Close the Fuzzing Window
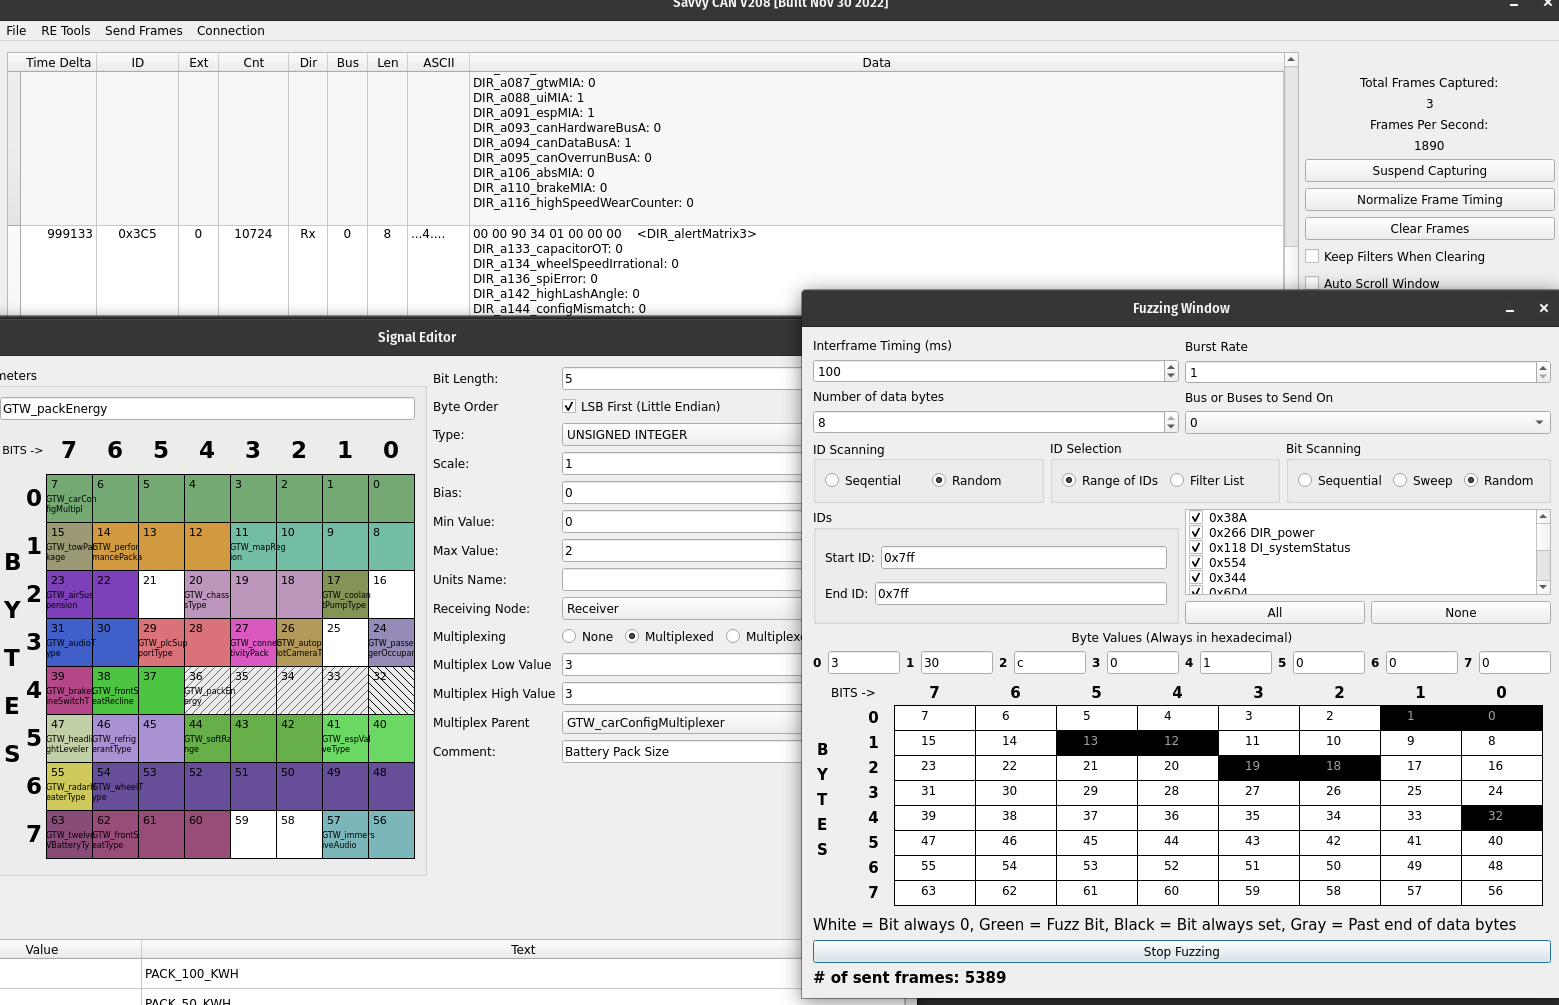The height and width of the screenshot is (1005, 1559). [x=1543, y=309]
